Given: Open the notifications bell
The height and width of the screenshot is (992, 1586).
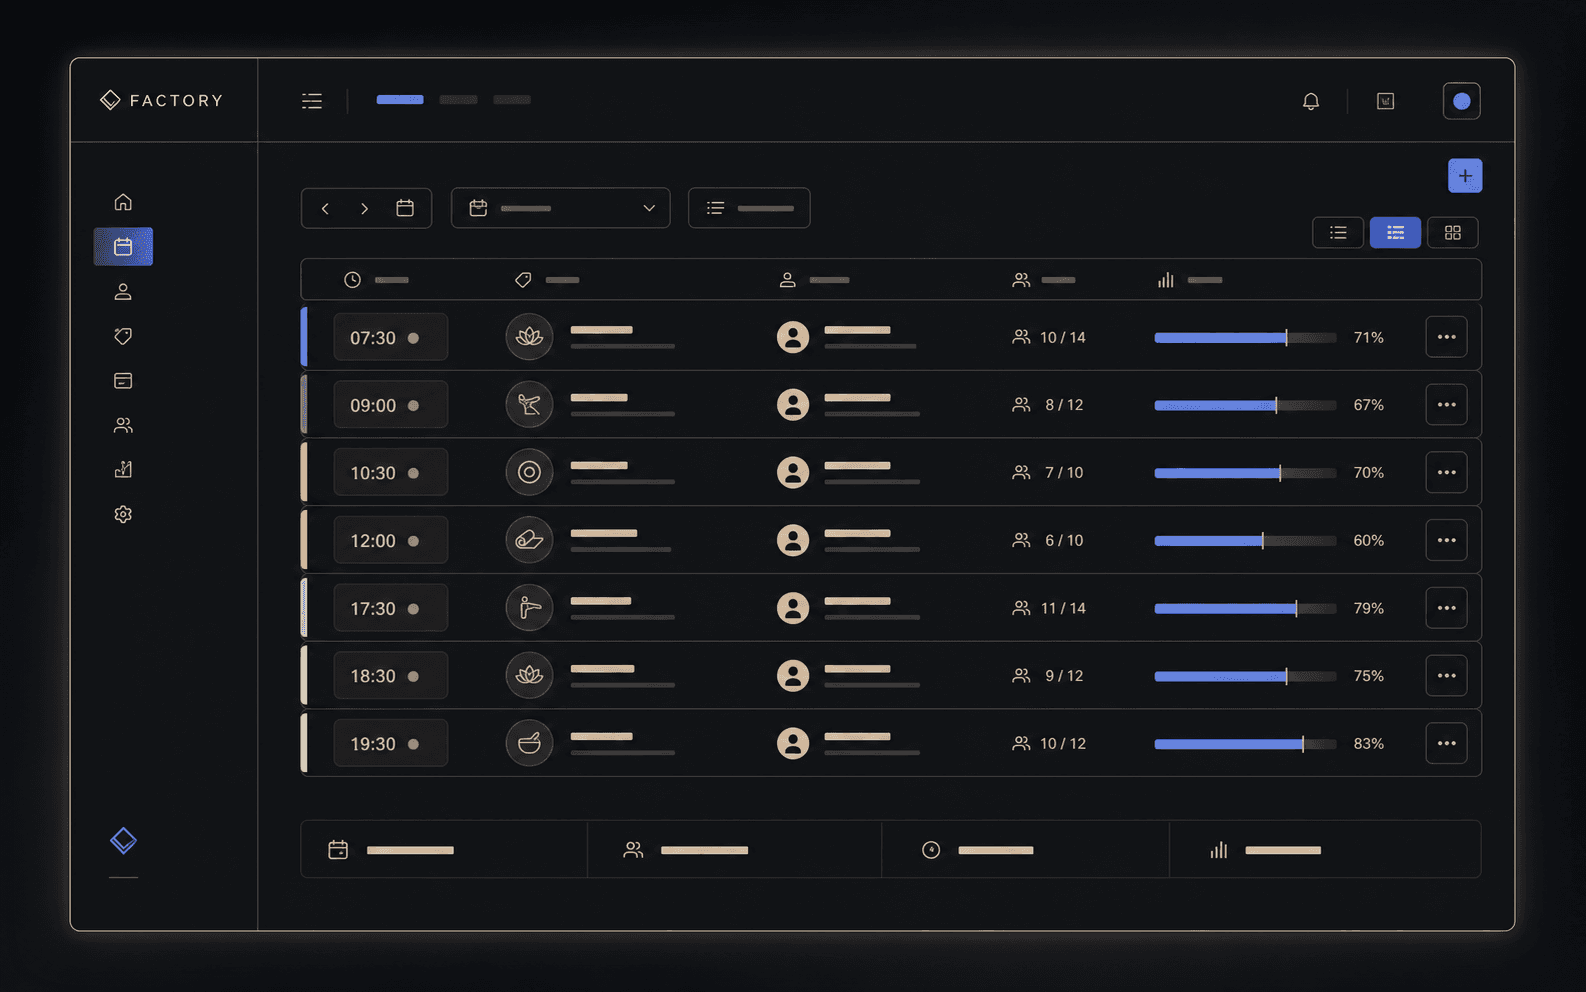Looking at the screenshot, I should click(x=1311, y=101).
